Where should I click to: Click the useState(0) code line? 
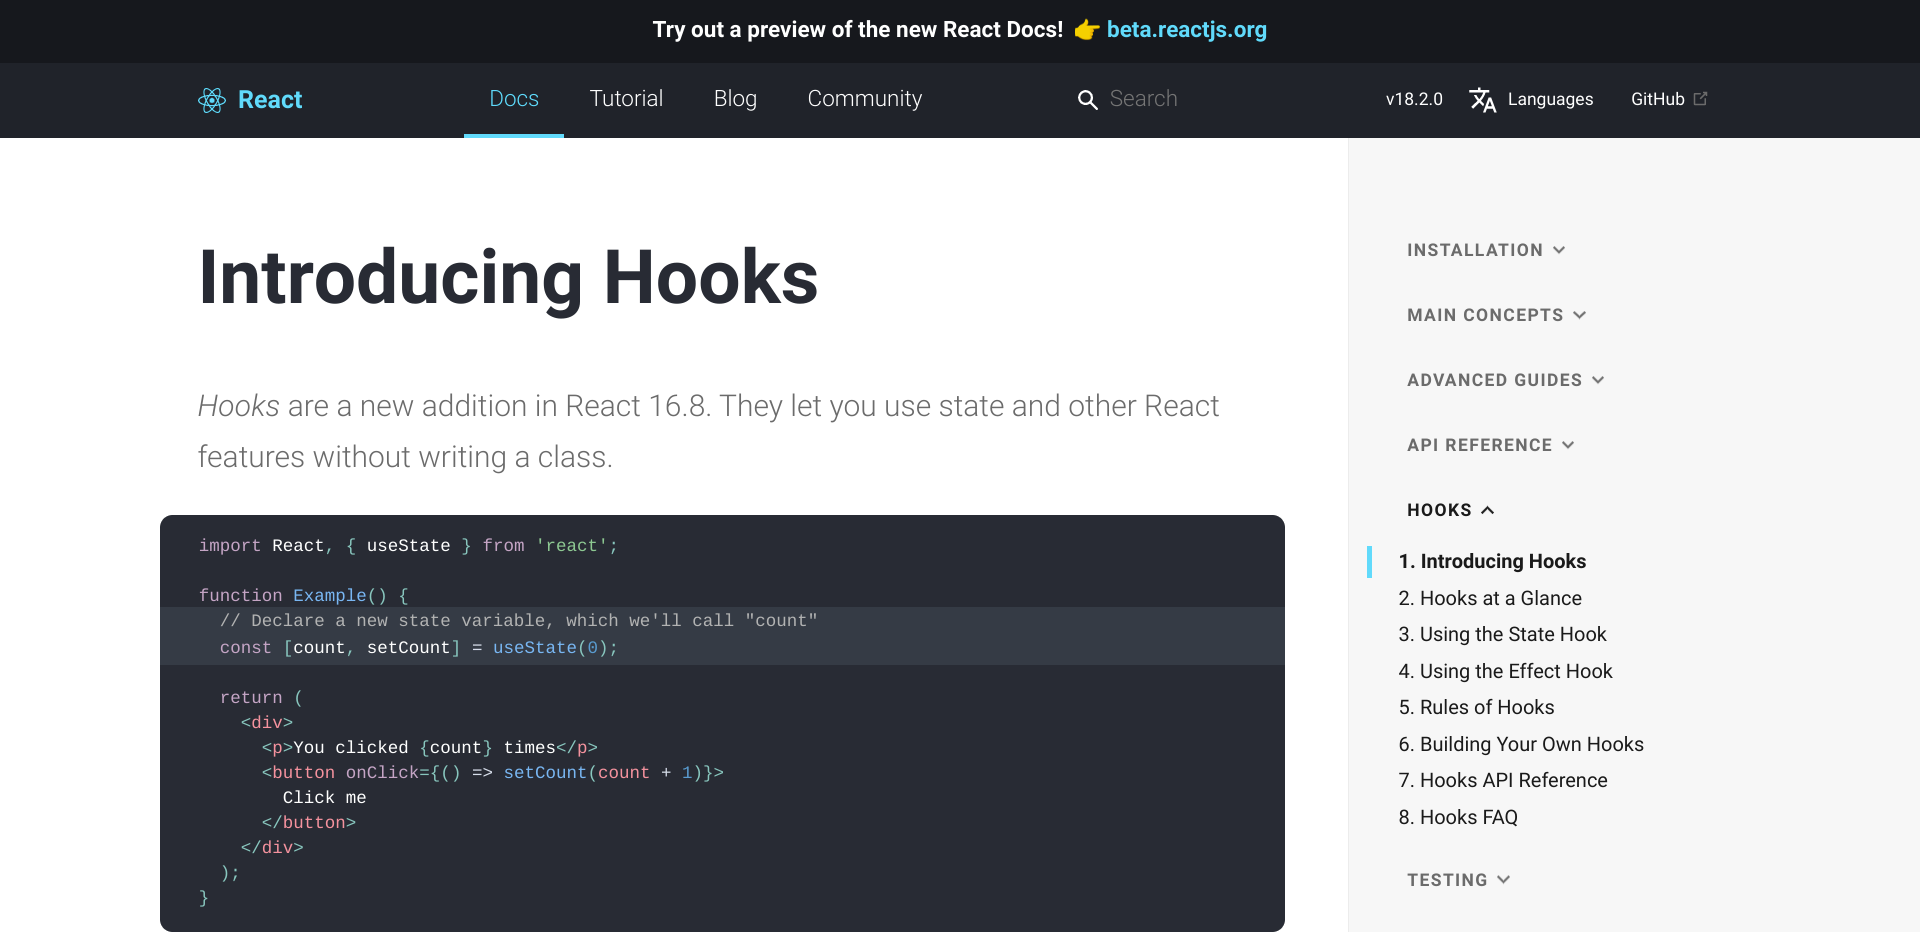pyautogui.click(x=419, y=648)
